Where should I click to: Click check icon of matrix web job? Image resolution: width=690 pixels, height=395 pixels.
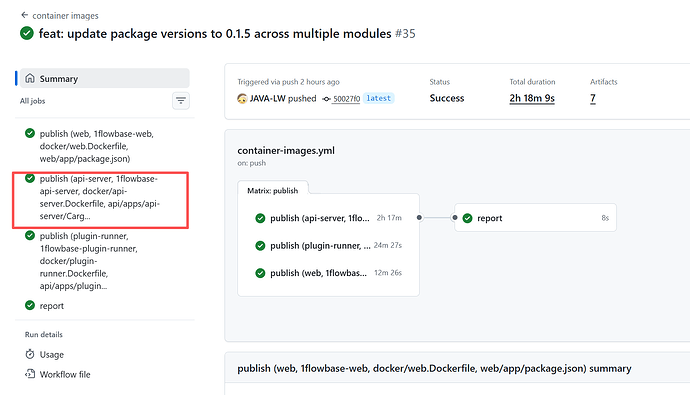pos(261,273)
